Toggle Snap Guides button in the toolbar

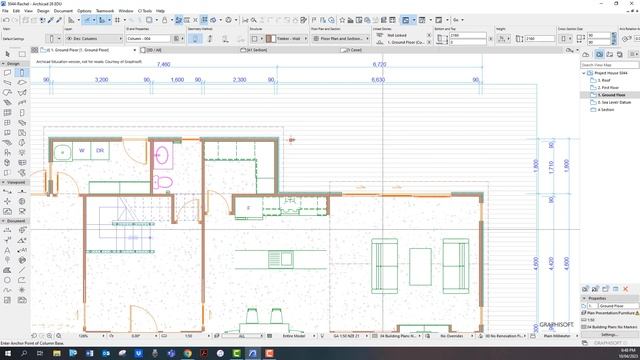[x=102, y=20]
